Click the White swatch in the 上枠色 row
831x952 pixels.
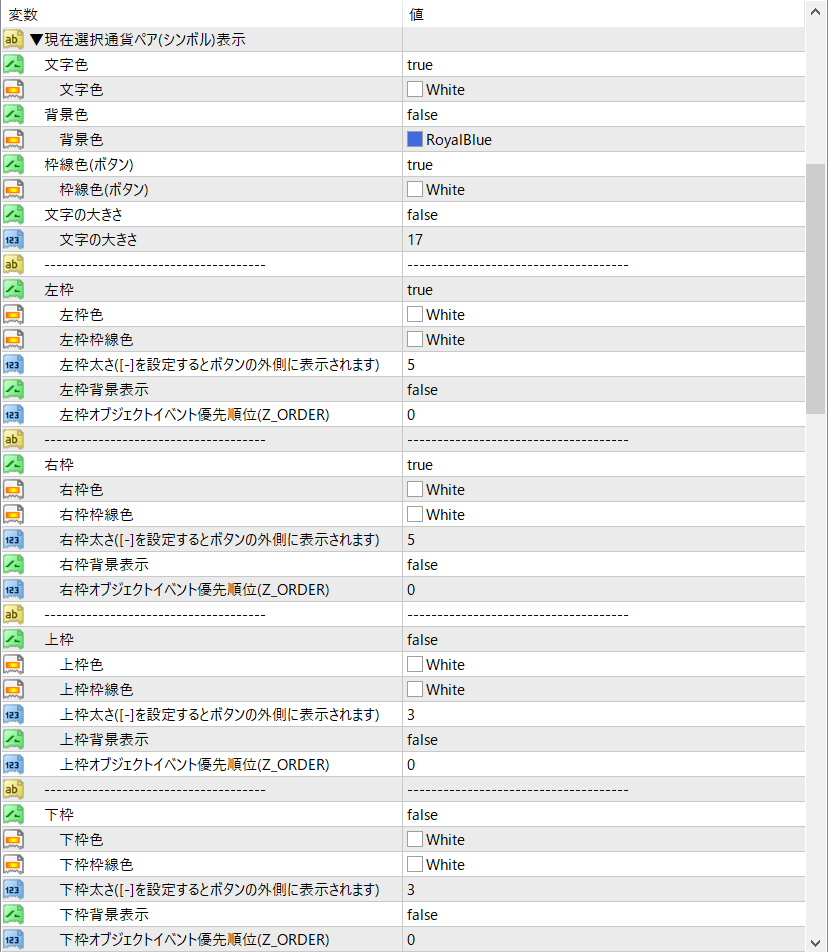[415, 664]
